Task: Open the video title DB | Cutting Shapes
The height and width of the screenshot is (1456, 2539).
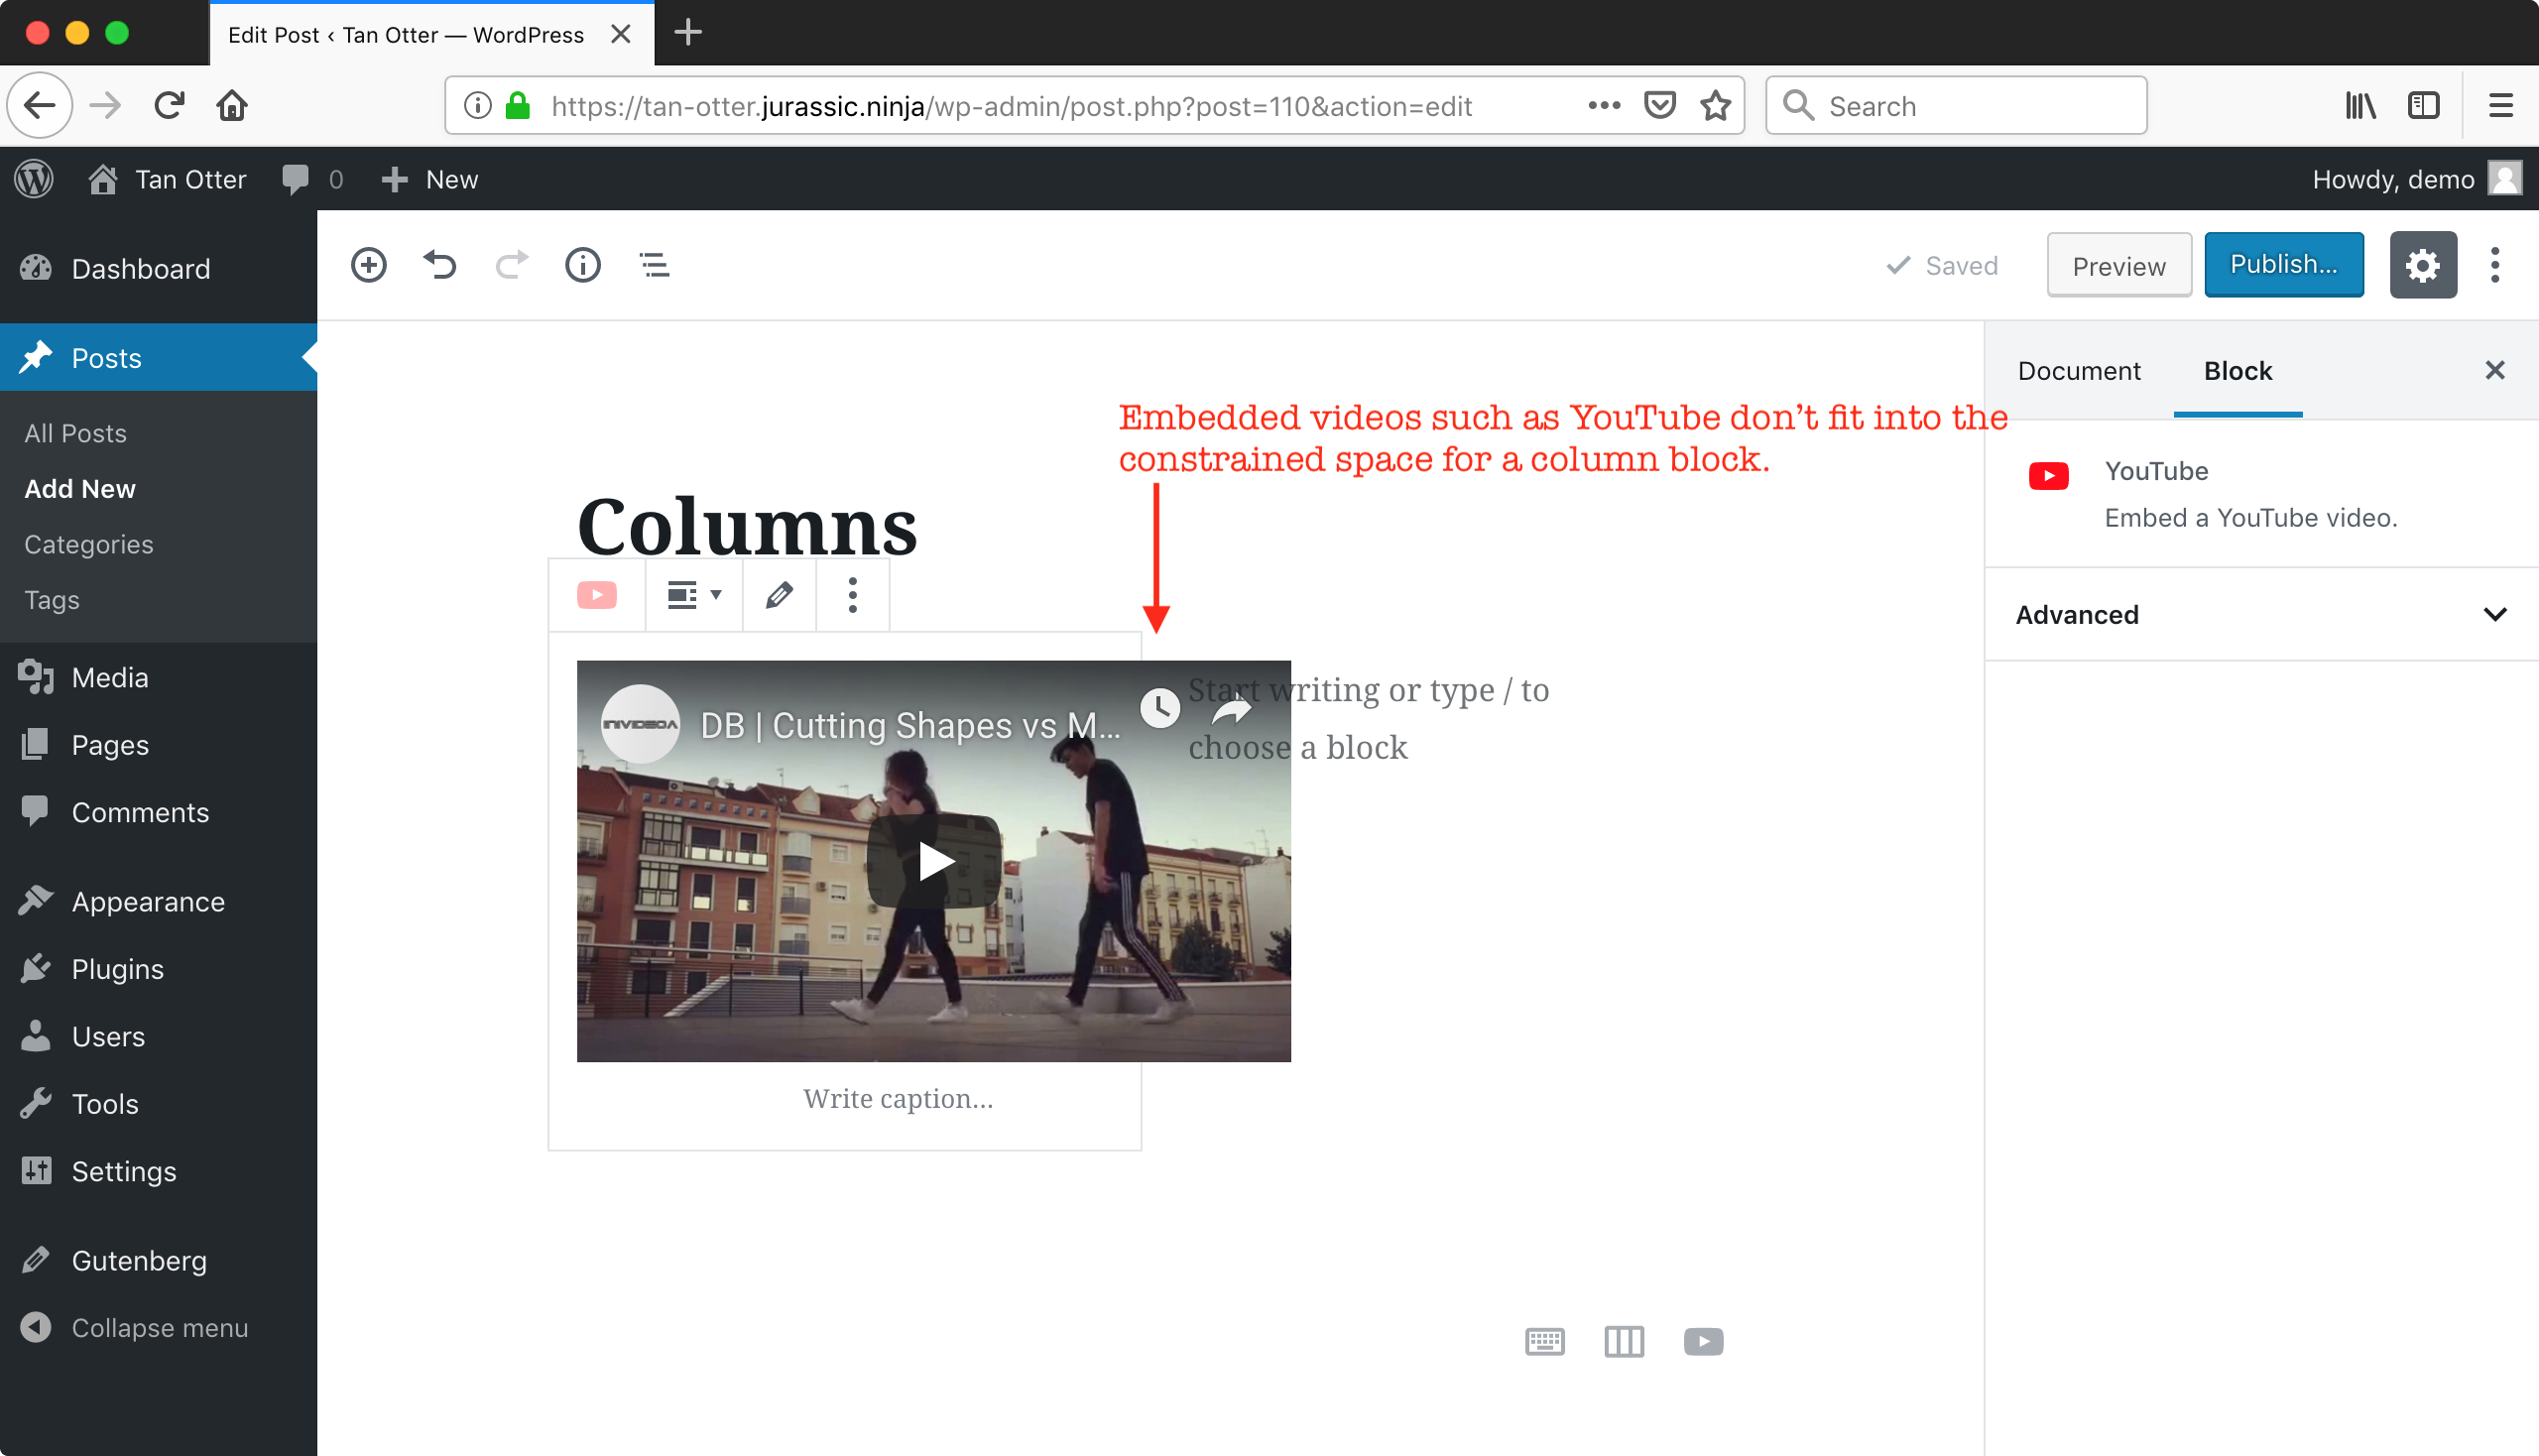Action: coord(910,725)
